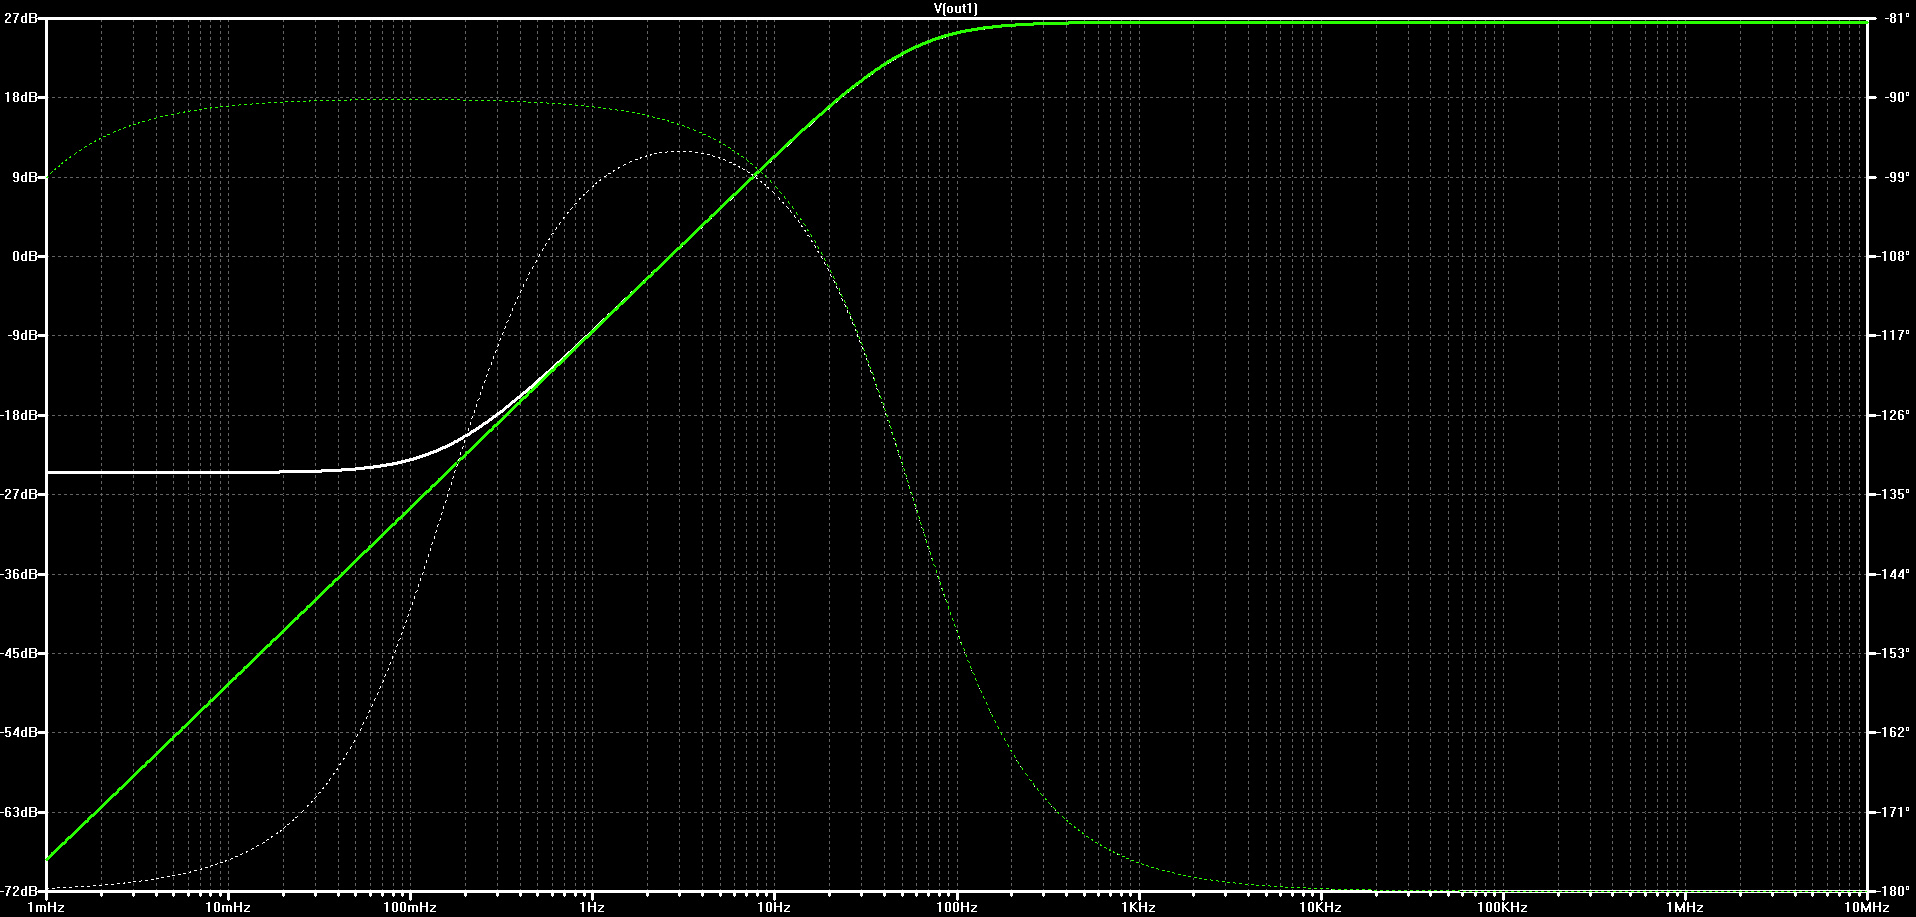Click the 100mHz frequency axis label
The height and width of the screenshot is (917, 1916).
click(x=410, y=907)
